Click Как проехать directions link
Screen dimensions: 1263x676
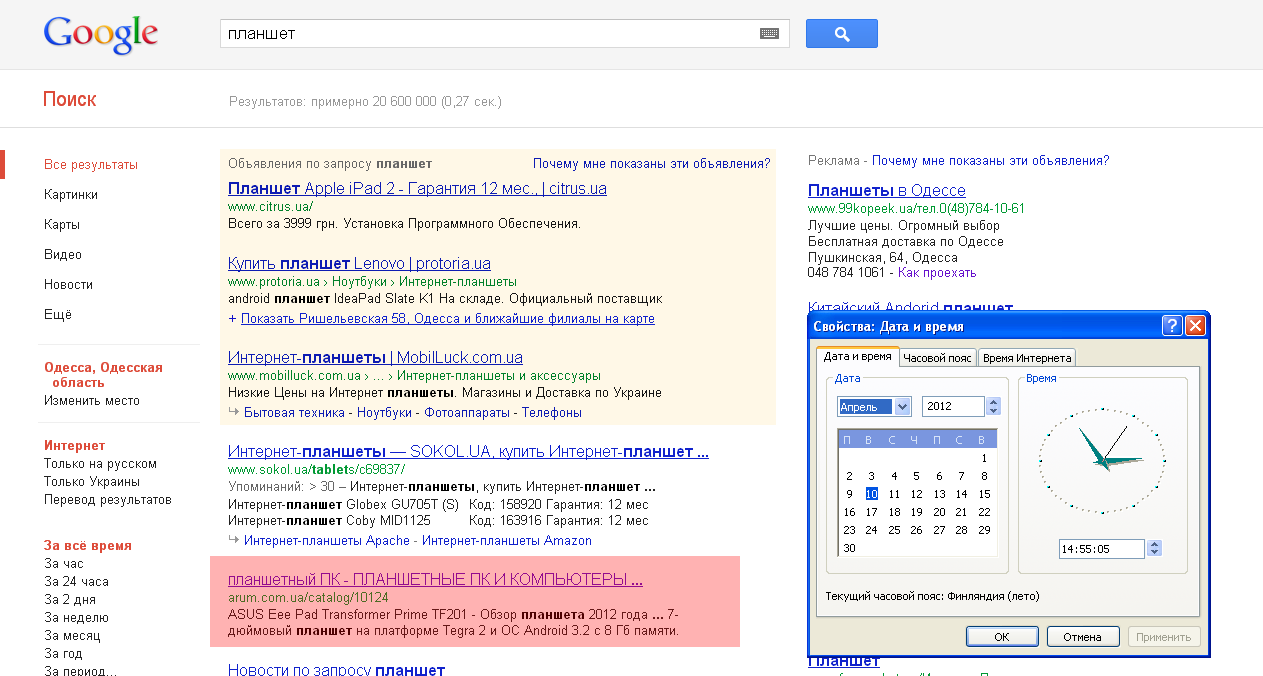coord(937,273)
